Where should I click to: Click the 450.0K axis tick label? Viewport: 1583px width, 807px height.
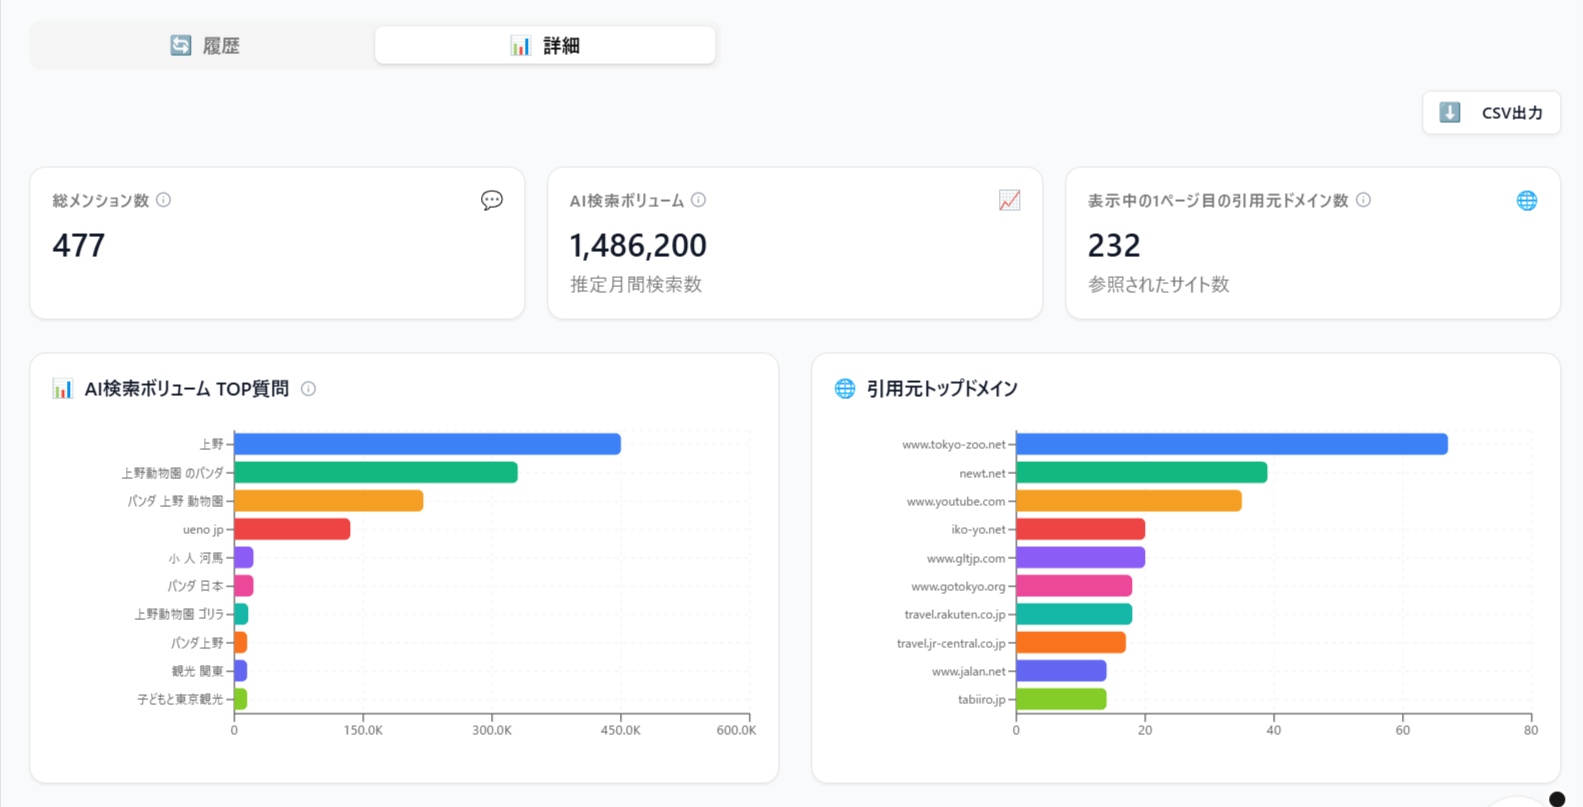(621, 731)
